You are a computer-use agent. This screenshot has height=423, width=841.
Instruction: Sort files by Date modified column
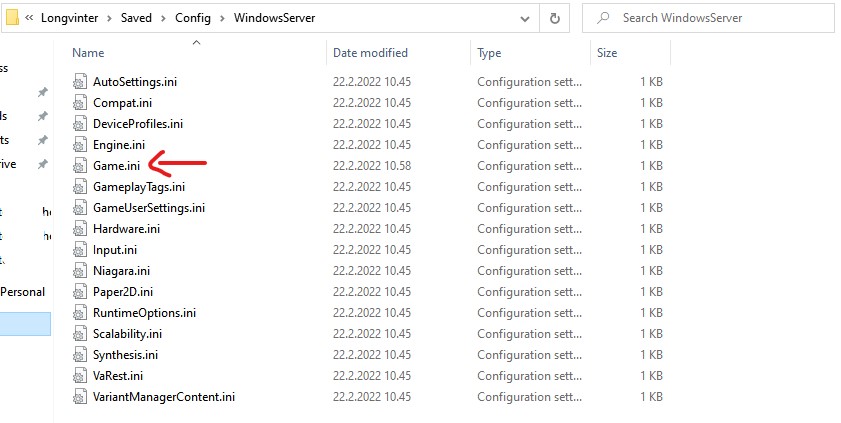(x=372, y=52)
